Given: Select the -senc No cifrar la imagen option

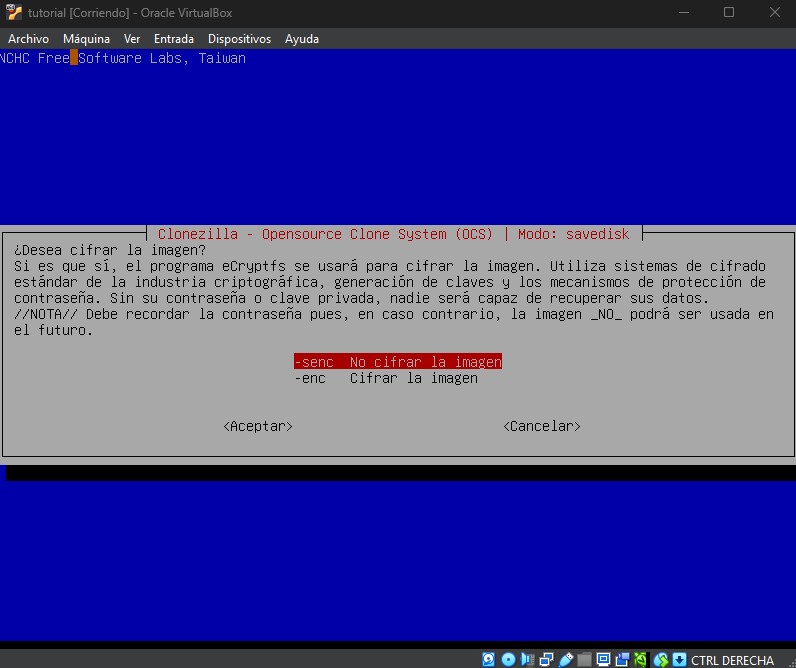Looking at the screenshot, I should pyautogui.click(x=398, y=362).
